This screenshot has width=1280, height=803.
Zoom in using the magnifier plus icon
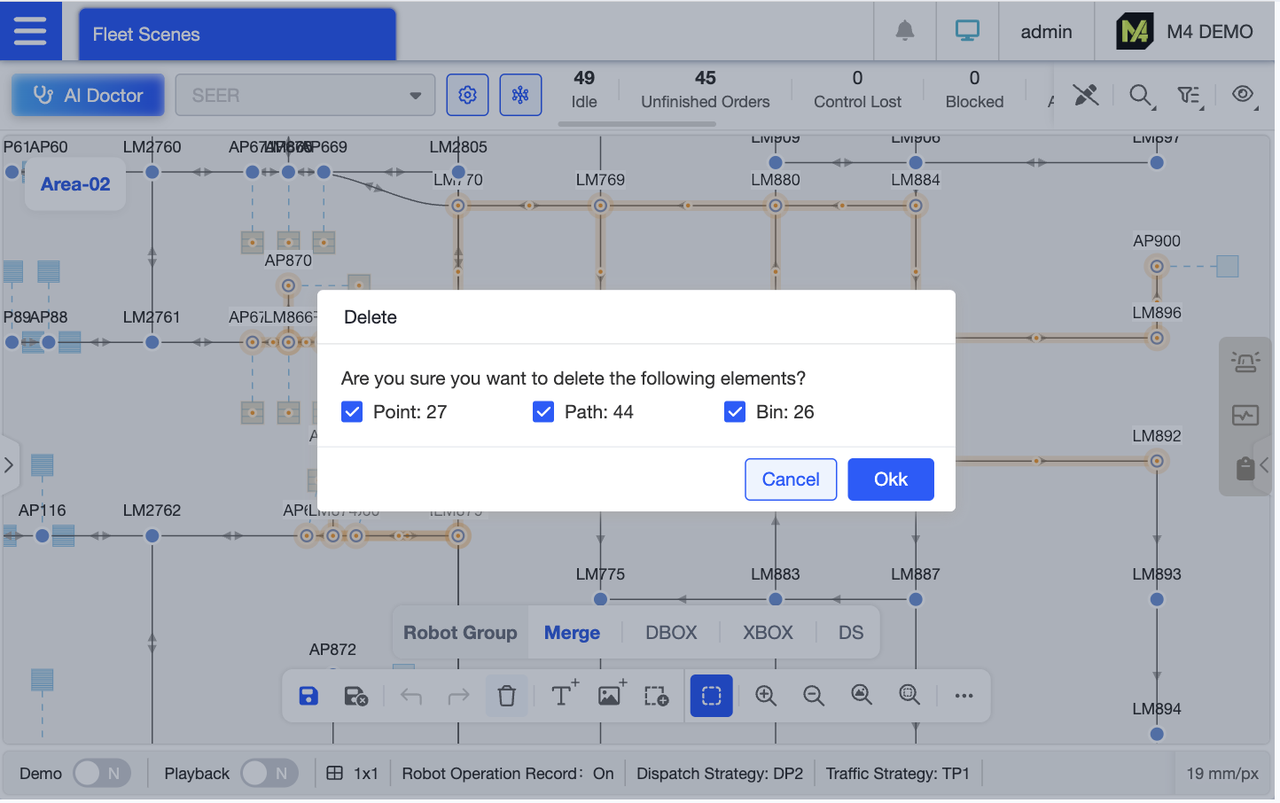pyautogui.click(x=765, y=695)
